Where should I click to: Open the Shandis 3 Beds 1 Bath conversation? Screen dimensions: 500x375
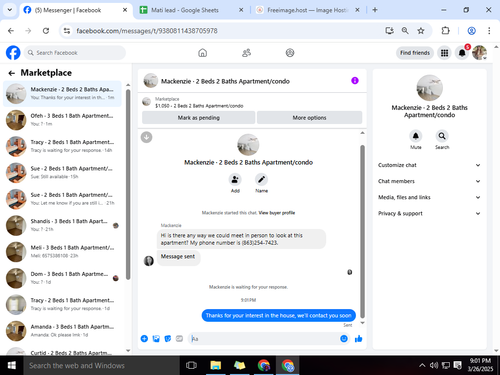[x=62, y=225]
